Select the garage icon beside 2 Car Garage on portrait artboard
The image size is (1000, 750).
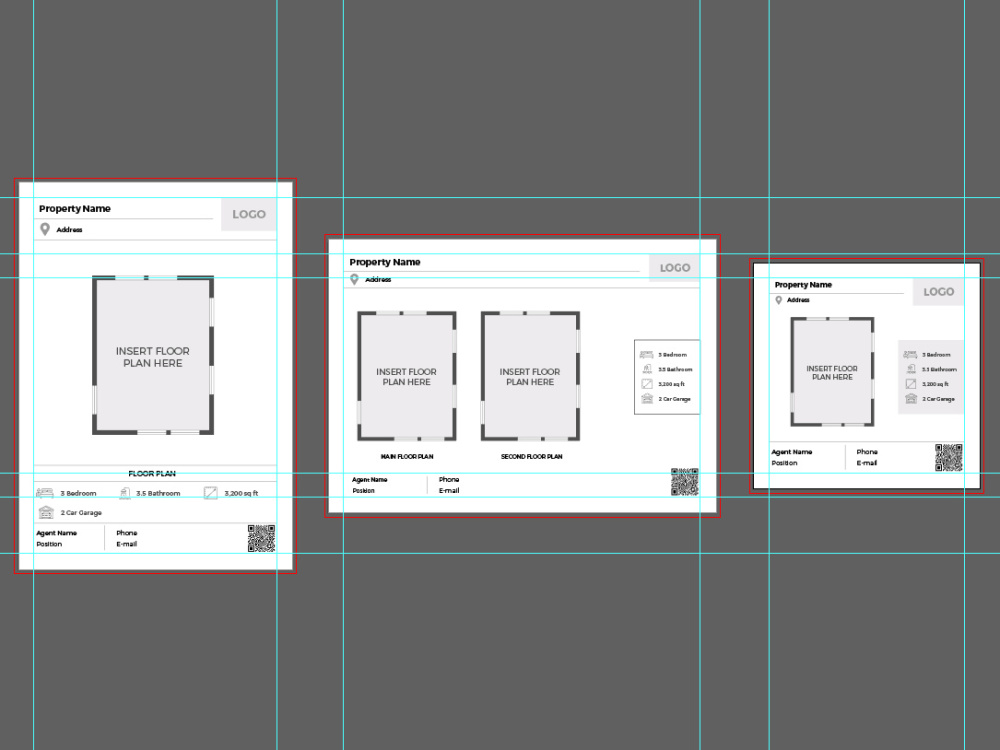(46, 512)
